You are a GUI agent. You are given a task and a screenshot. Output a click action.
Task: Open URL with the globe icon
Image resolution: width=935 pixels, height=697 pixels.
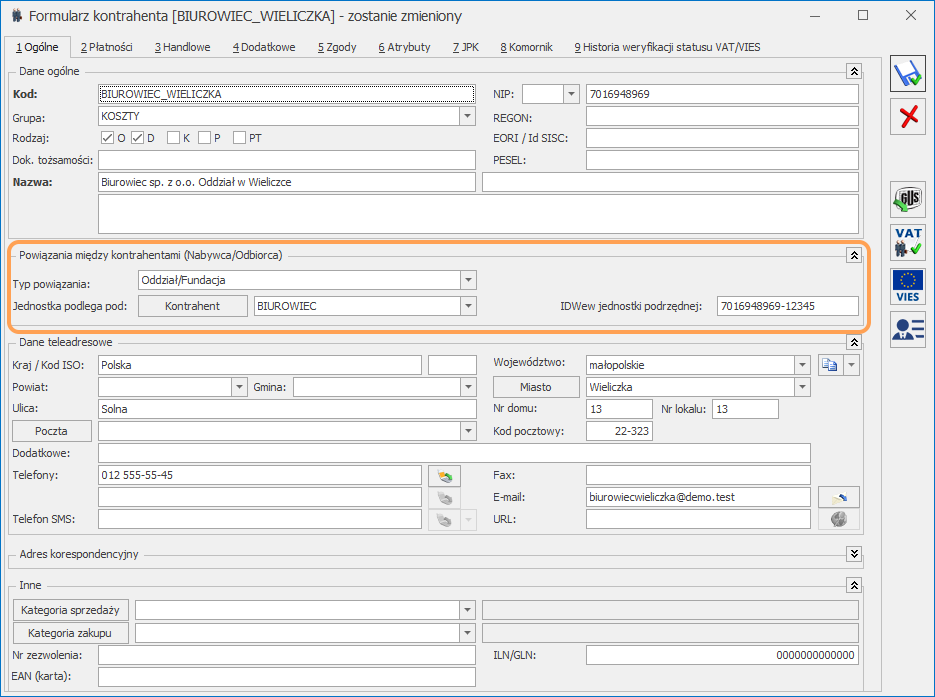coord(838,519)
